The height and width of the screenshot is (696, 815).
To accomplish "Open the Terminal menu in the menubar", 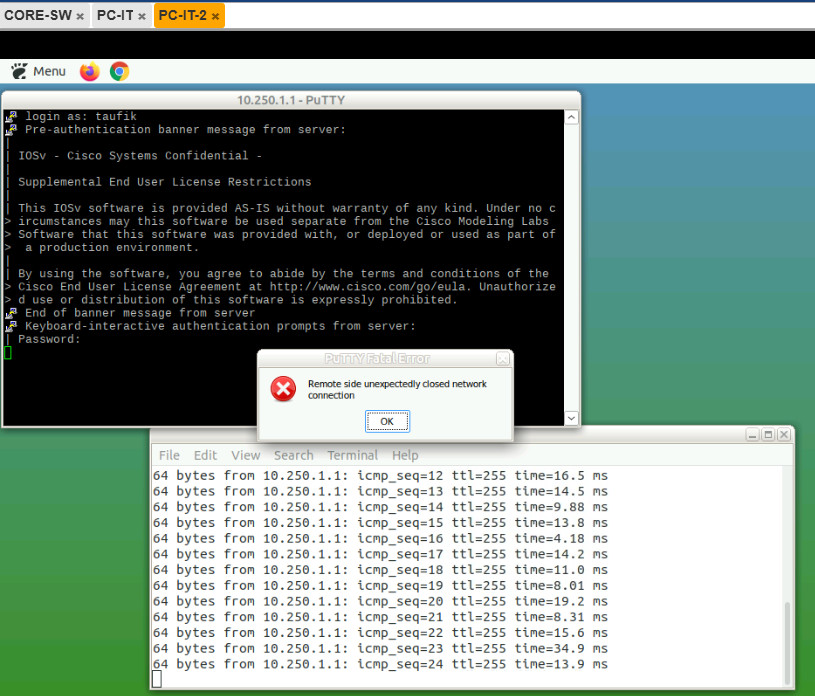I will coord(352,455).
